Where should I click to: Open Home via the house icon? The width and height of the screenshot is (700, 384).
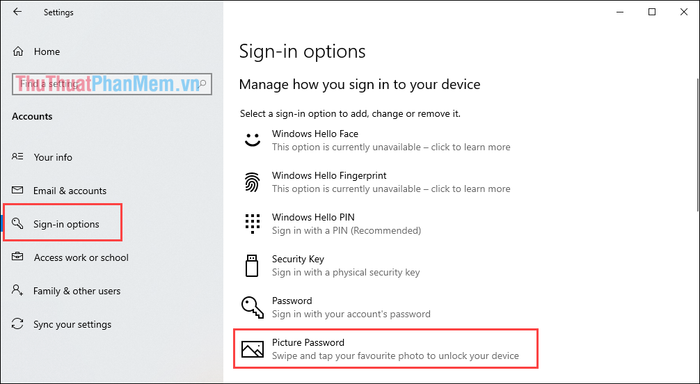(x=18, y=51)
